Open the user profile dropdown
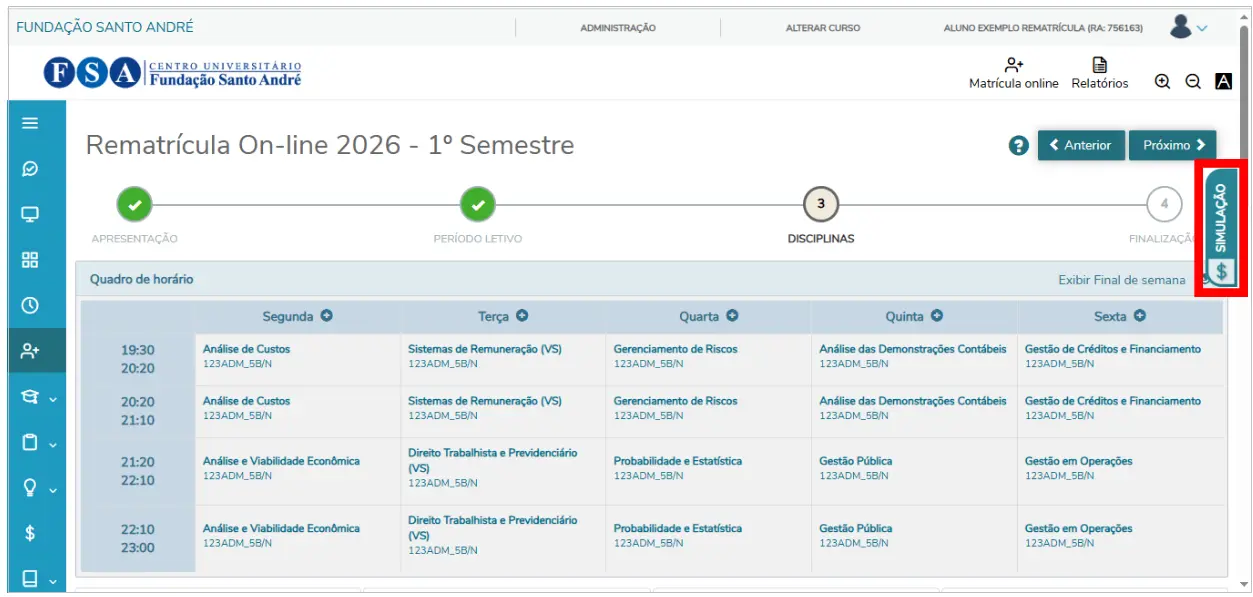Image resolution: width=1253 pixels, height=597 pixels. pos(1189,27)
